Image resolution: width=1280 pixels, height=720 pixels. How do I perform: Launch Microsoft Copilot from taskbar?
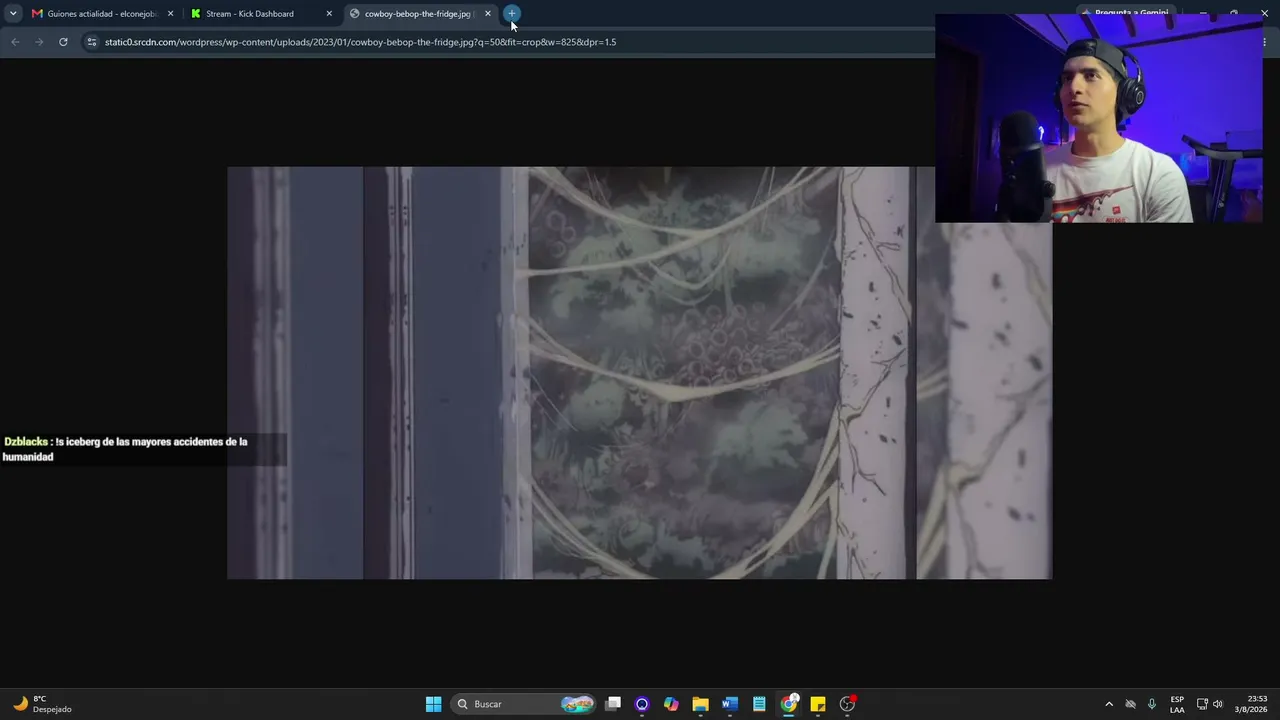point(671,704)
